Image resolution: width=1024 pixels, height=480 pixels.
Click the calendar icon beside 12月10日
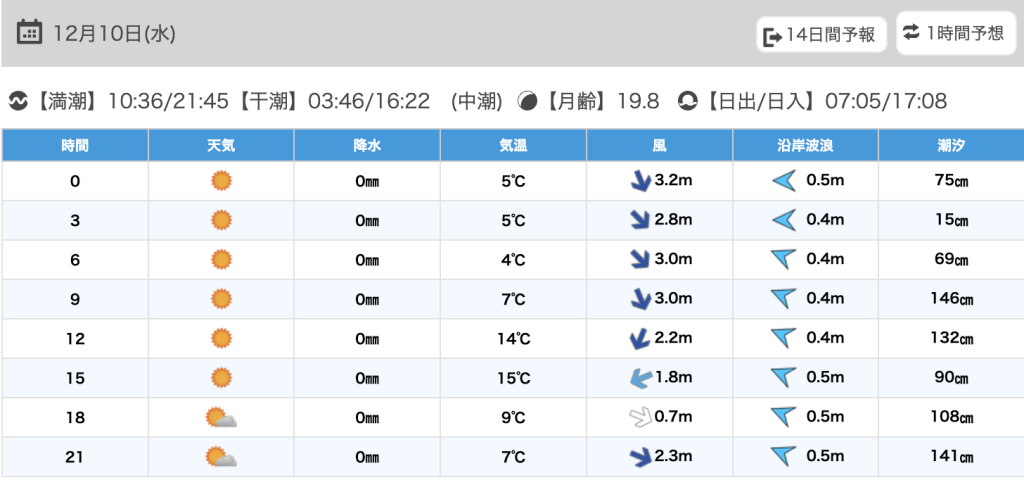30,33
